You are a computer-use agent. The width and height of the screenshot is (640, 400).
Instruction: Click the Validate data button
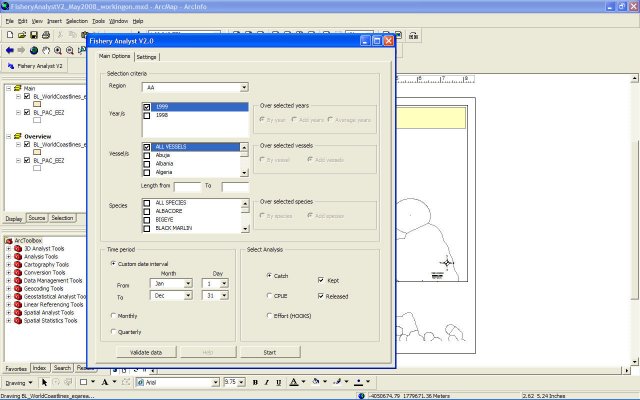pos(146,352)
